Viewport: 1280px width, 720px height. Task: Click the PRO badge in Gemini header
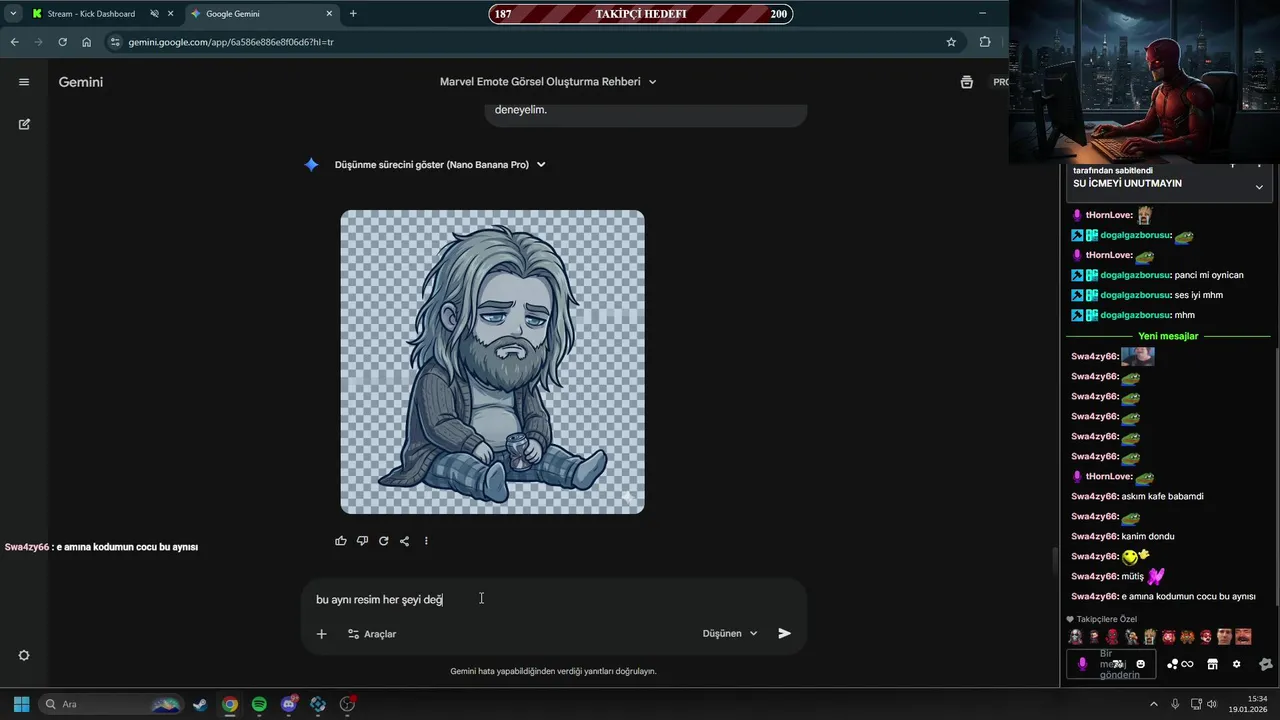click(x=1000, y=82)
